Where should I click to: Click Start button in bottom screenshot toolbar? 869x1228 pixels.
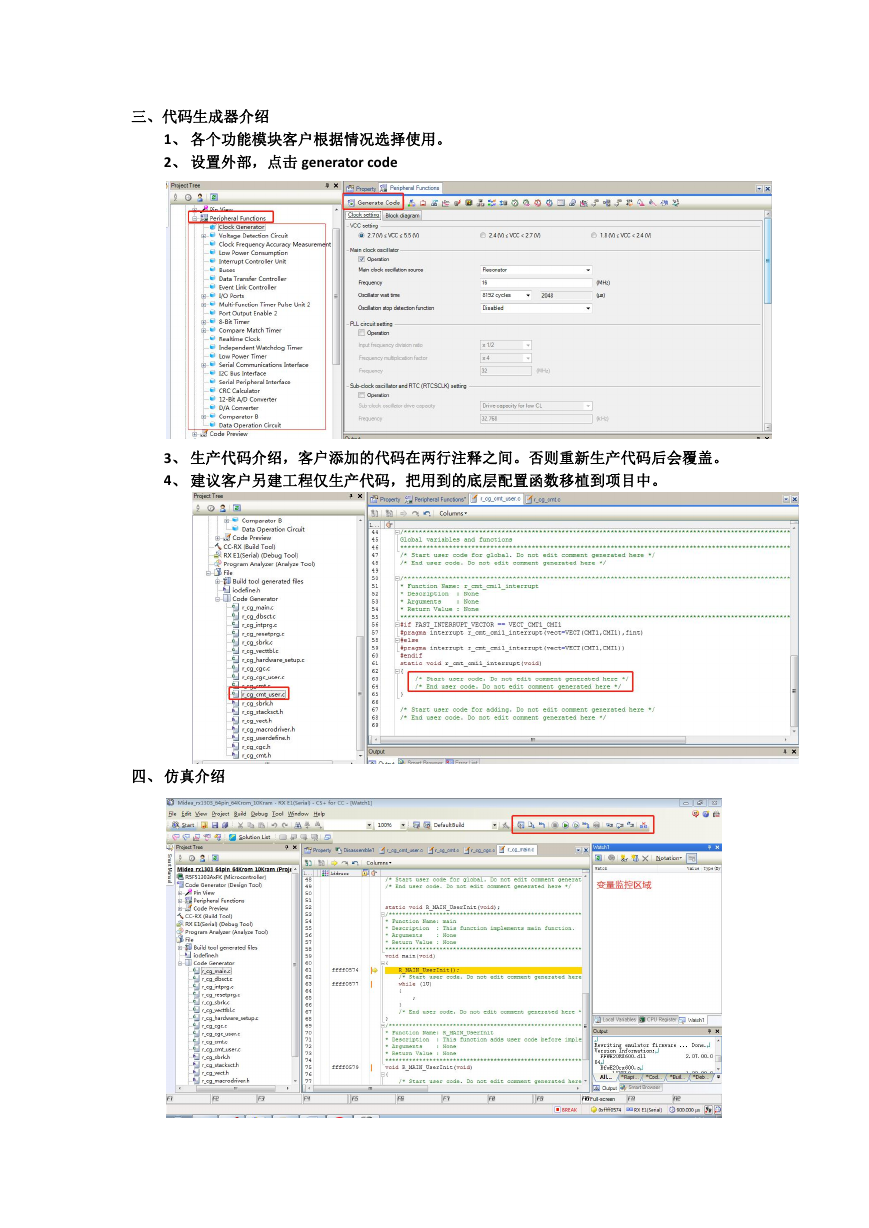pyautogui.click(x=183, y=825)
